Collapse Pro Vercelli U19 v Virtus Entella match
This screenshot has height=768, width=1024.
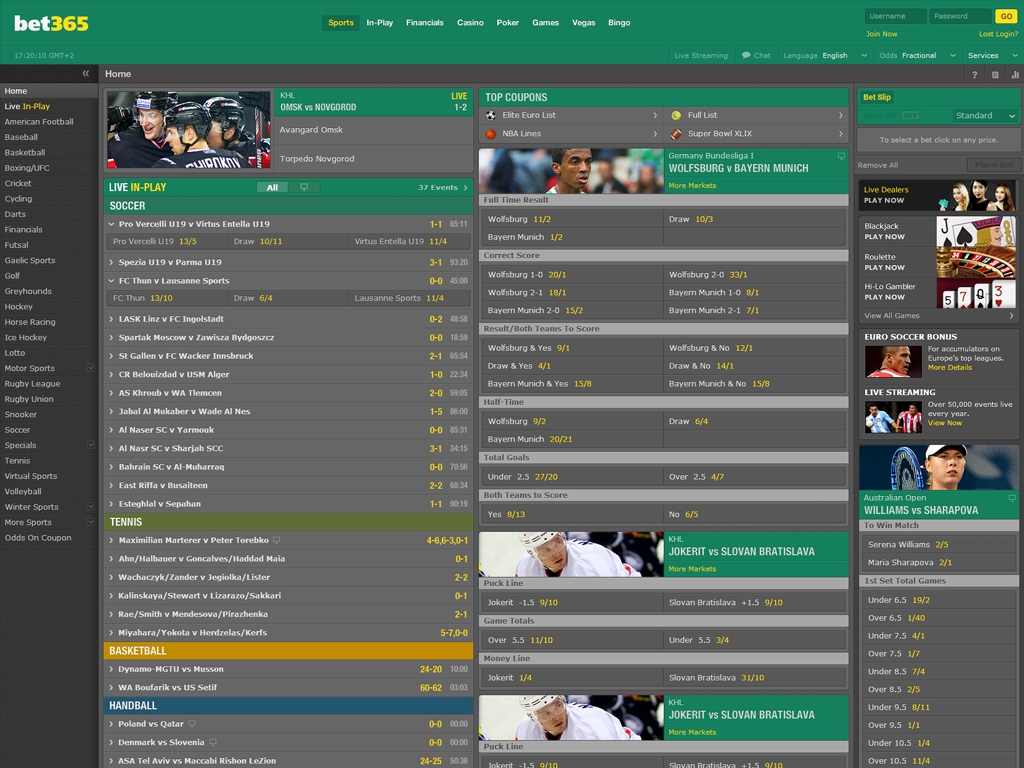click(111, 224)
